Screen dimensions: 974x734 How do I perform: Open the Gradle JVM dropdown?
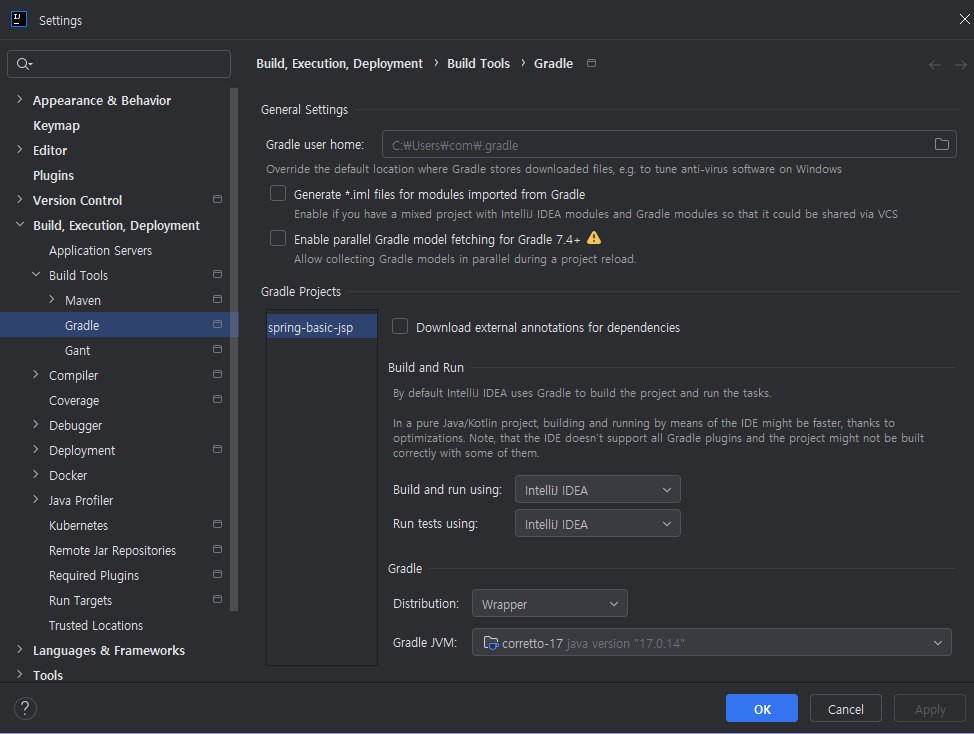712,643
